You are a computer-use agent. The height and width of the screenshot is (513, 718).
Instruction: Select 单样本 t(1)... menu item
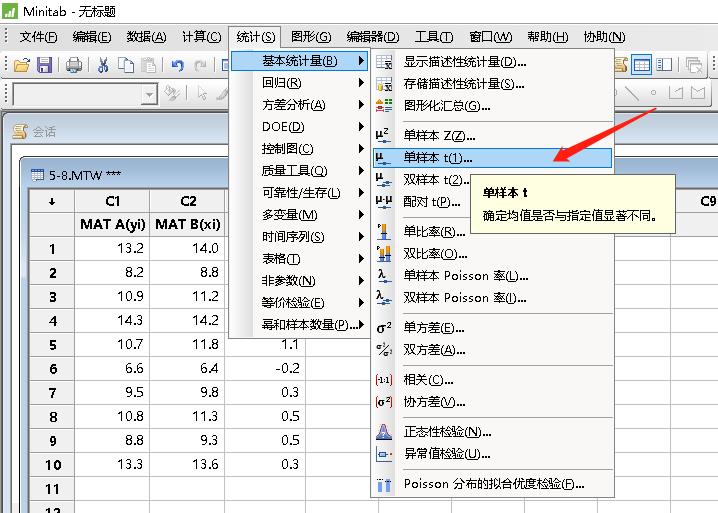tap(492, 158)
